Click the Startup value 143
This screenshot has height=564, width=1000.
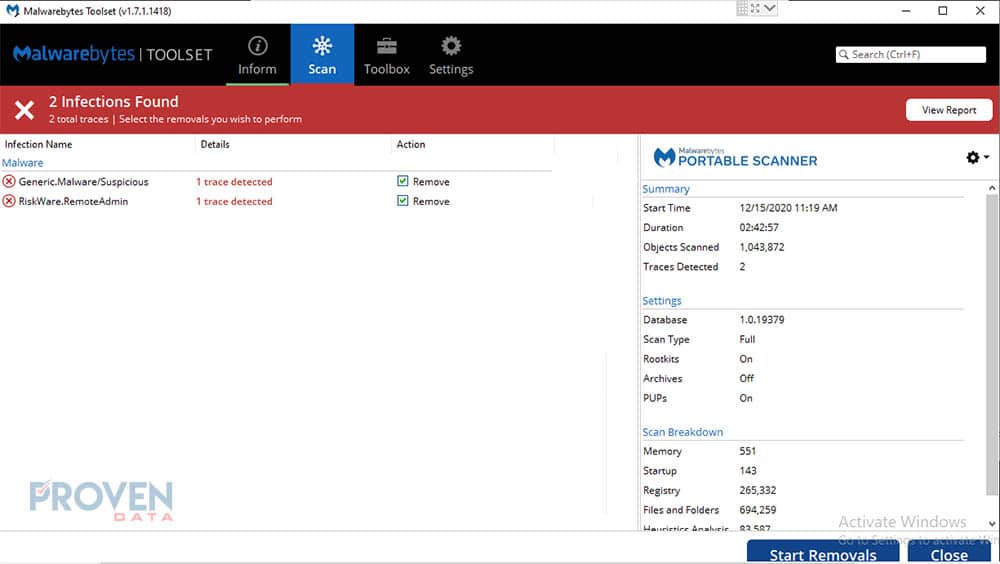[748, 471]
